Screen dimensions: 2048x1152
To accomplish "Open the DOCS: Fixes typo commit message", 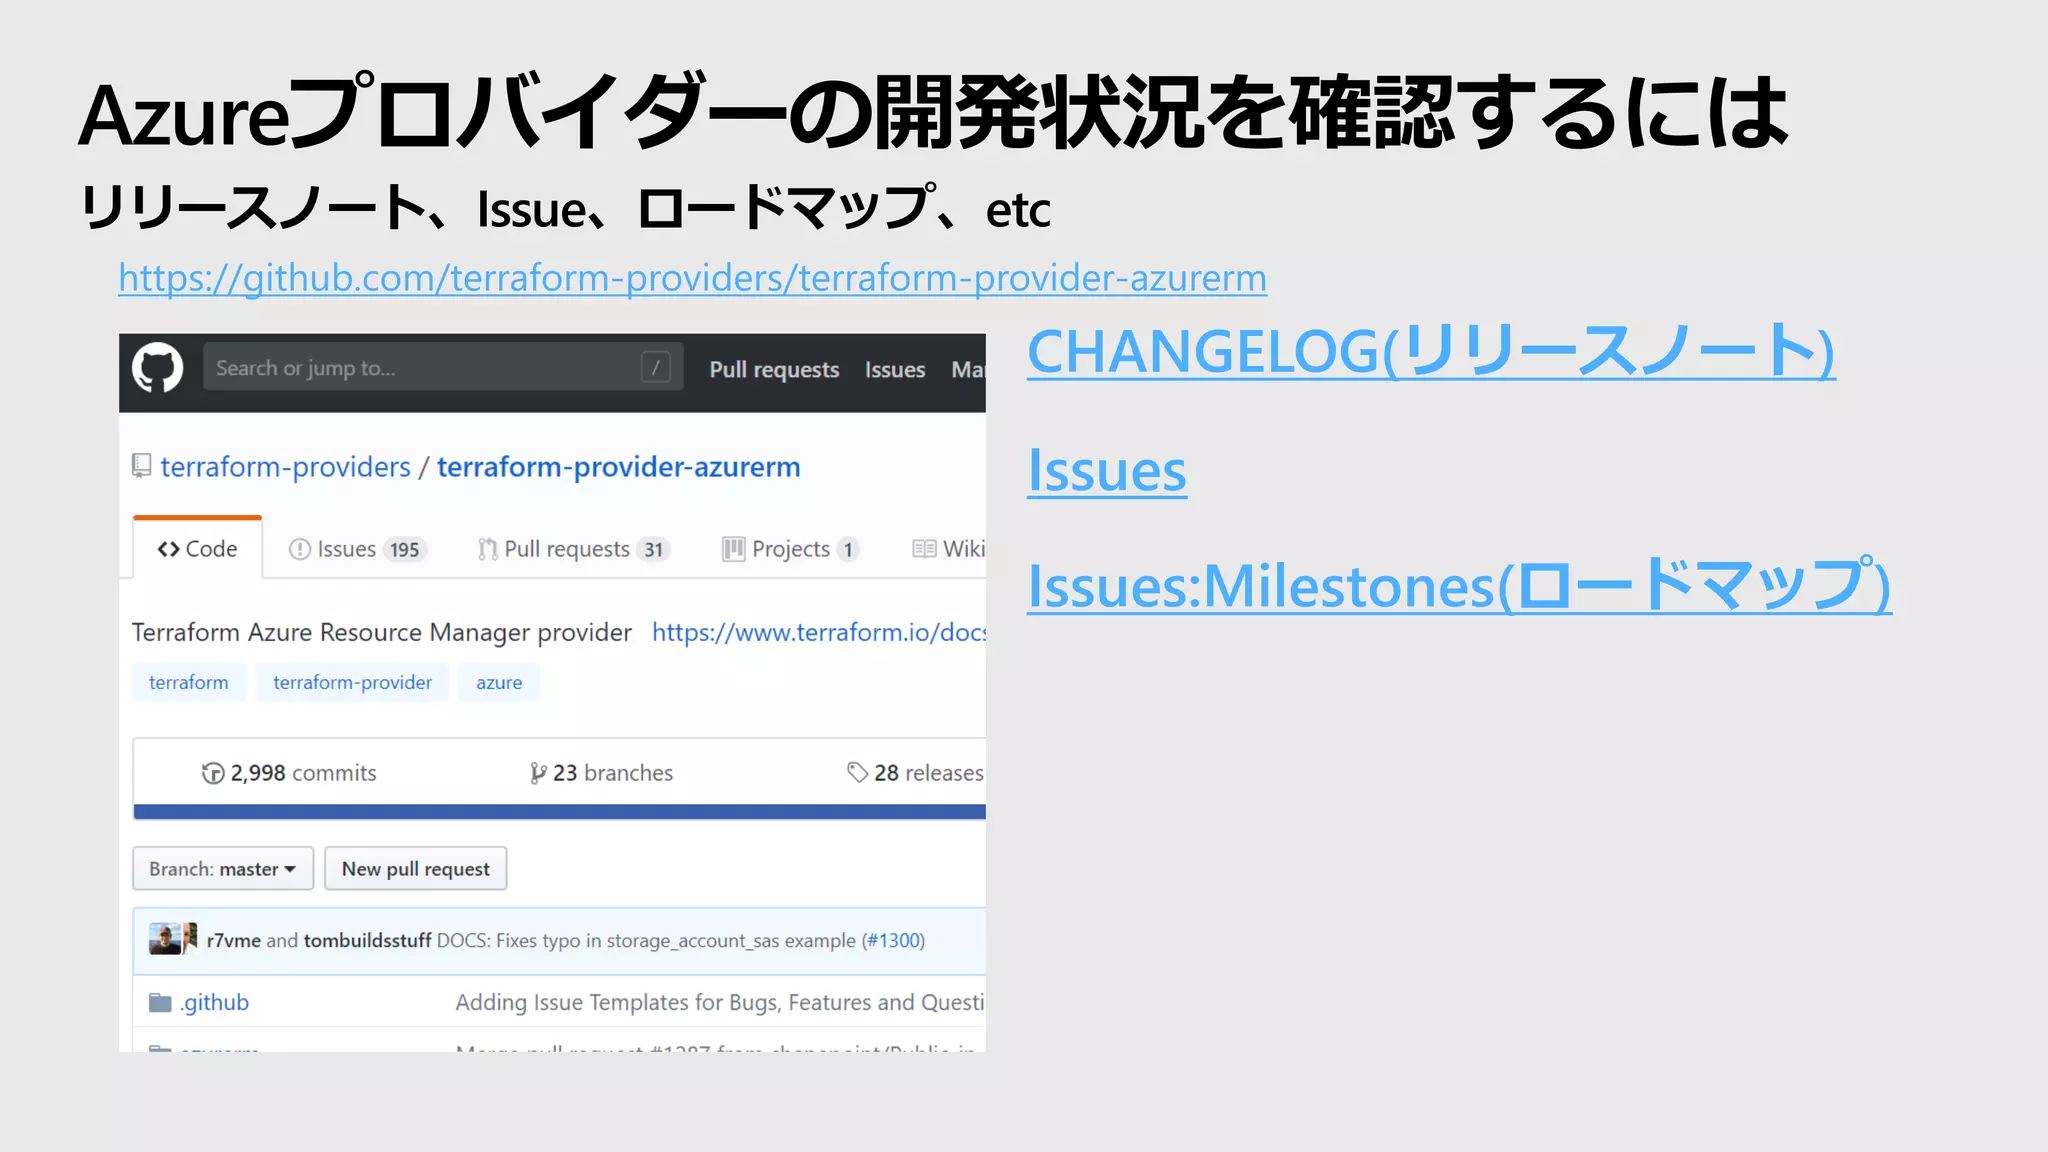I will click(x=646, y=940).
